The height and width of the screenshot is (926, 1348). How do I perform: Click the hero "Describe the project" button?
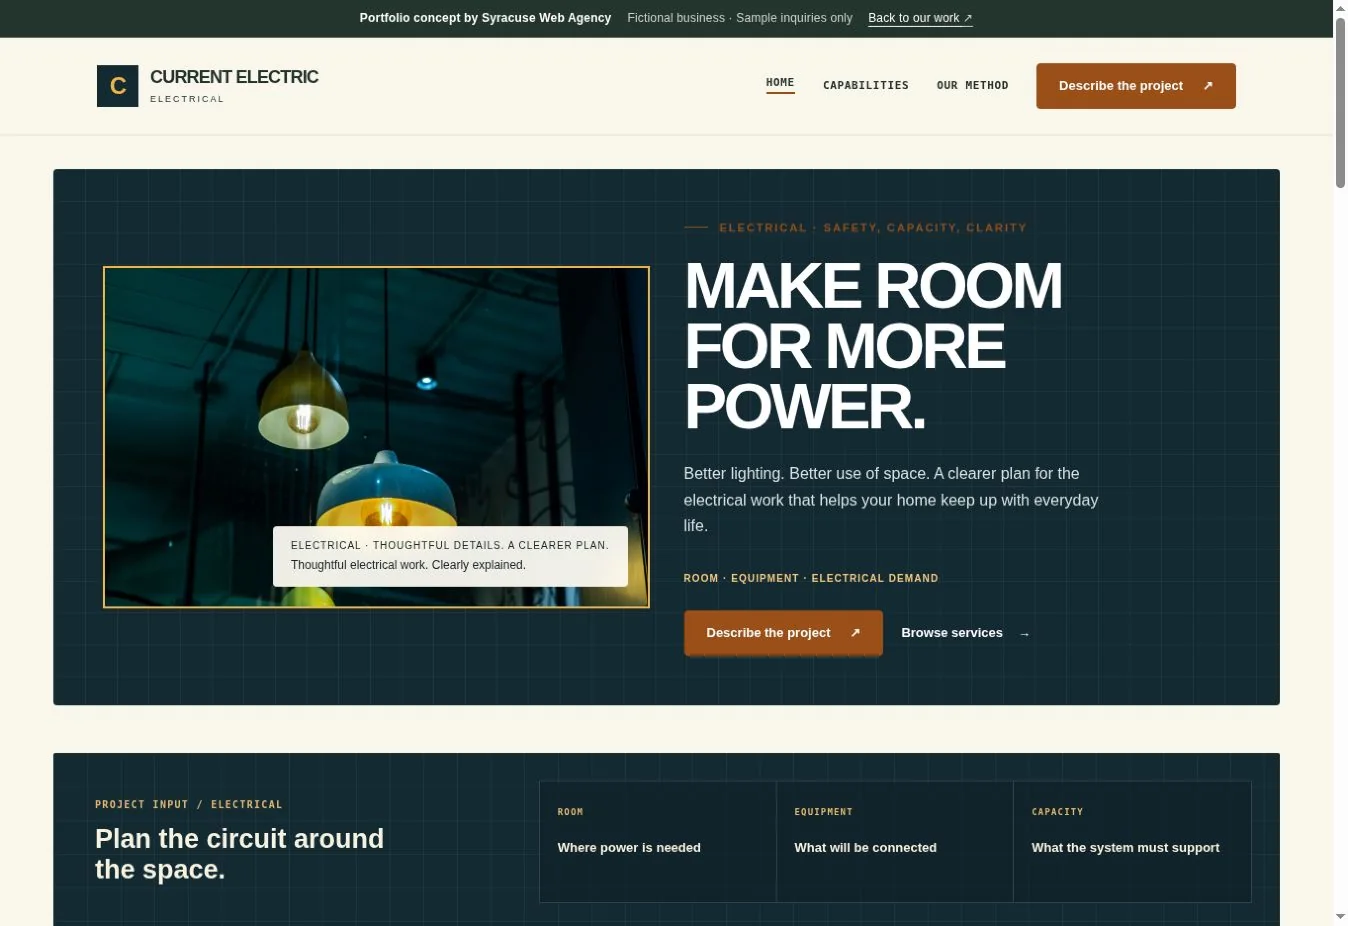[x=783, y=633]
